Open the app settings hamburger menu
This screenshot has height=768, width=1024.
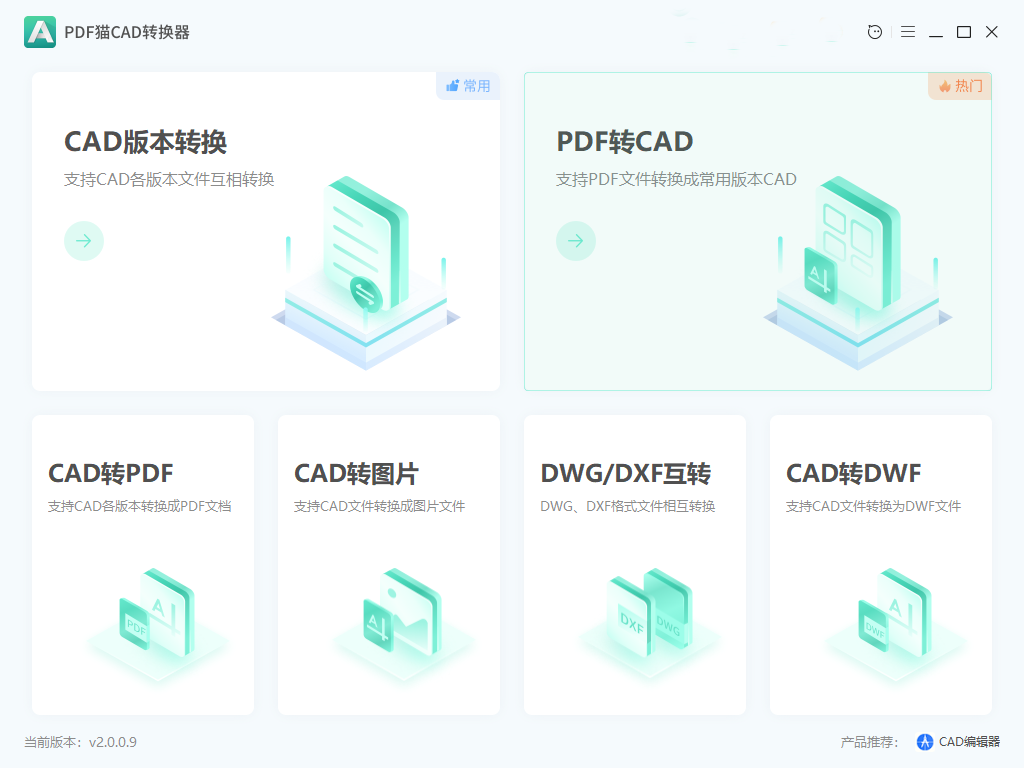pyautogui.click(x=908, y=31)
